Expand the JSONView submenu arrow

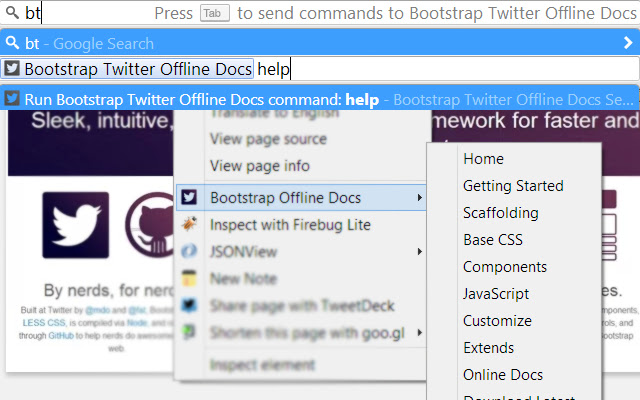419,252
